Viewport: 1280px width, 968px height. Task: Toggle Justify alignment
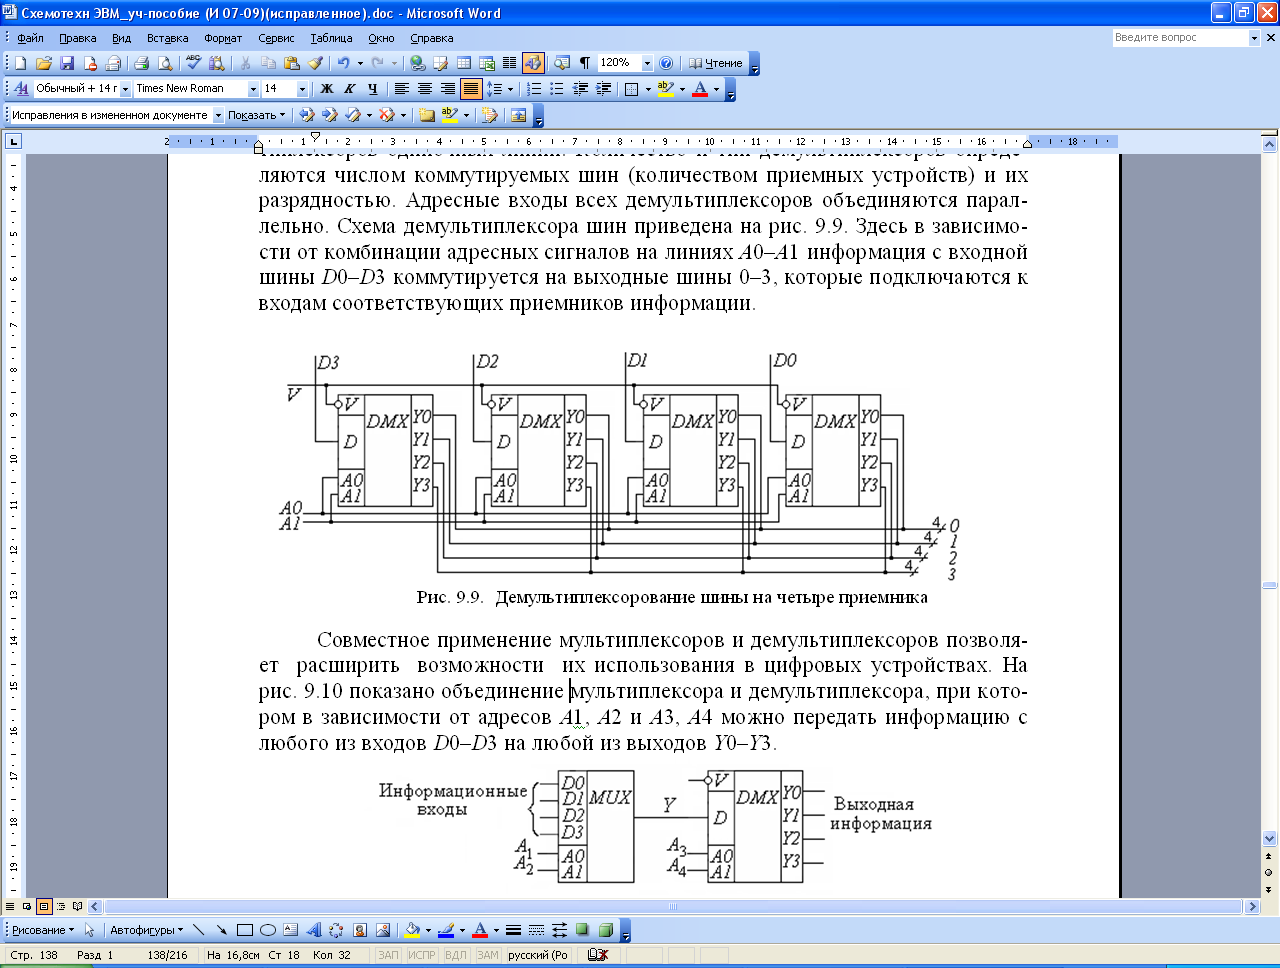pyautogui.click(x=471, y=89)
